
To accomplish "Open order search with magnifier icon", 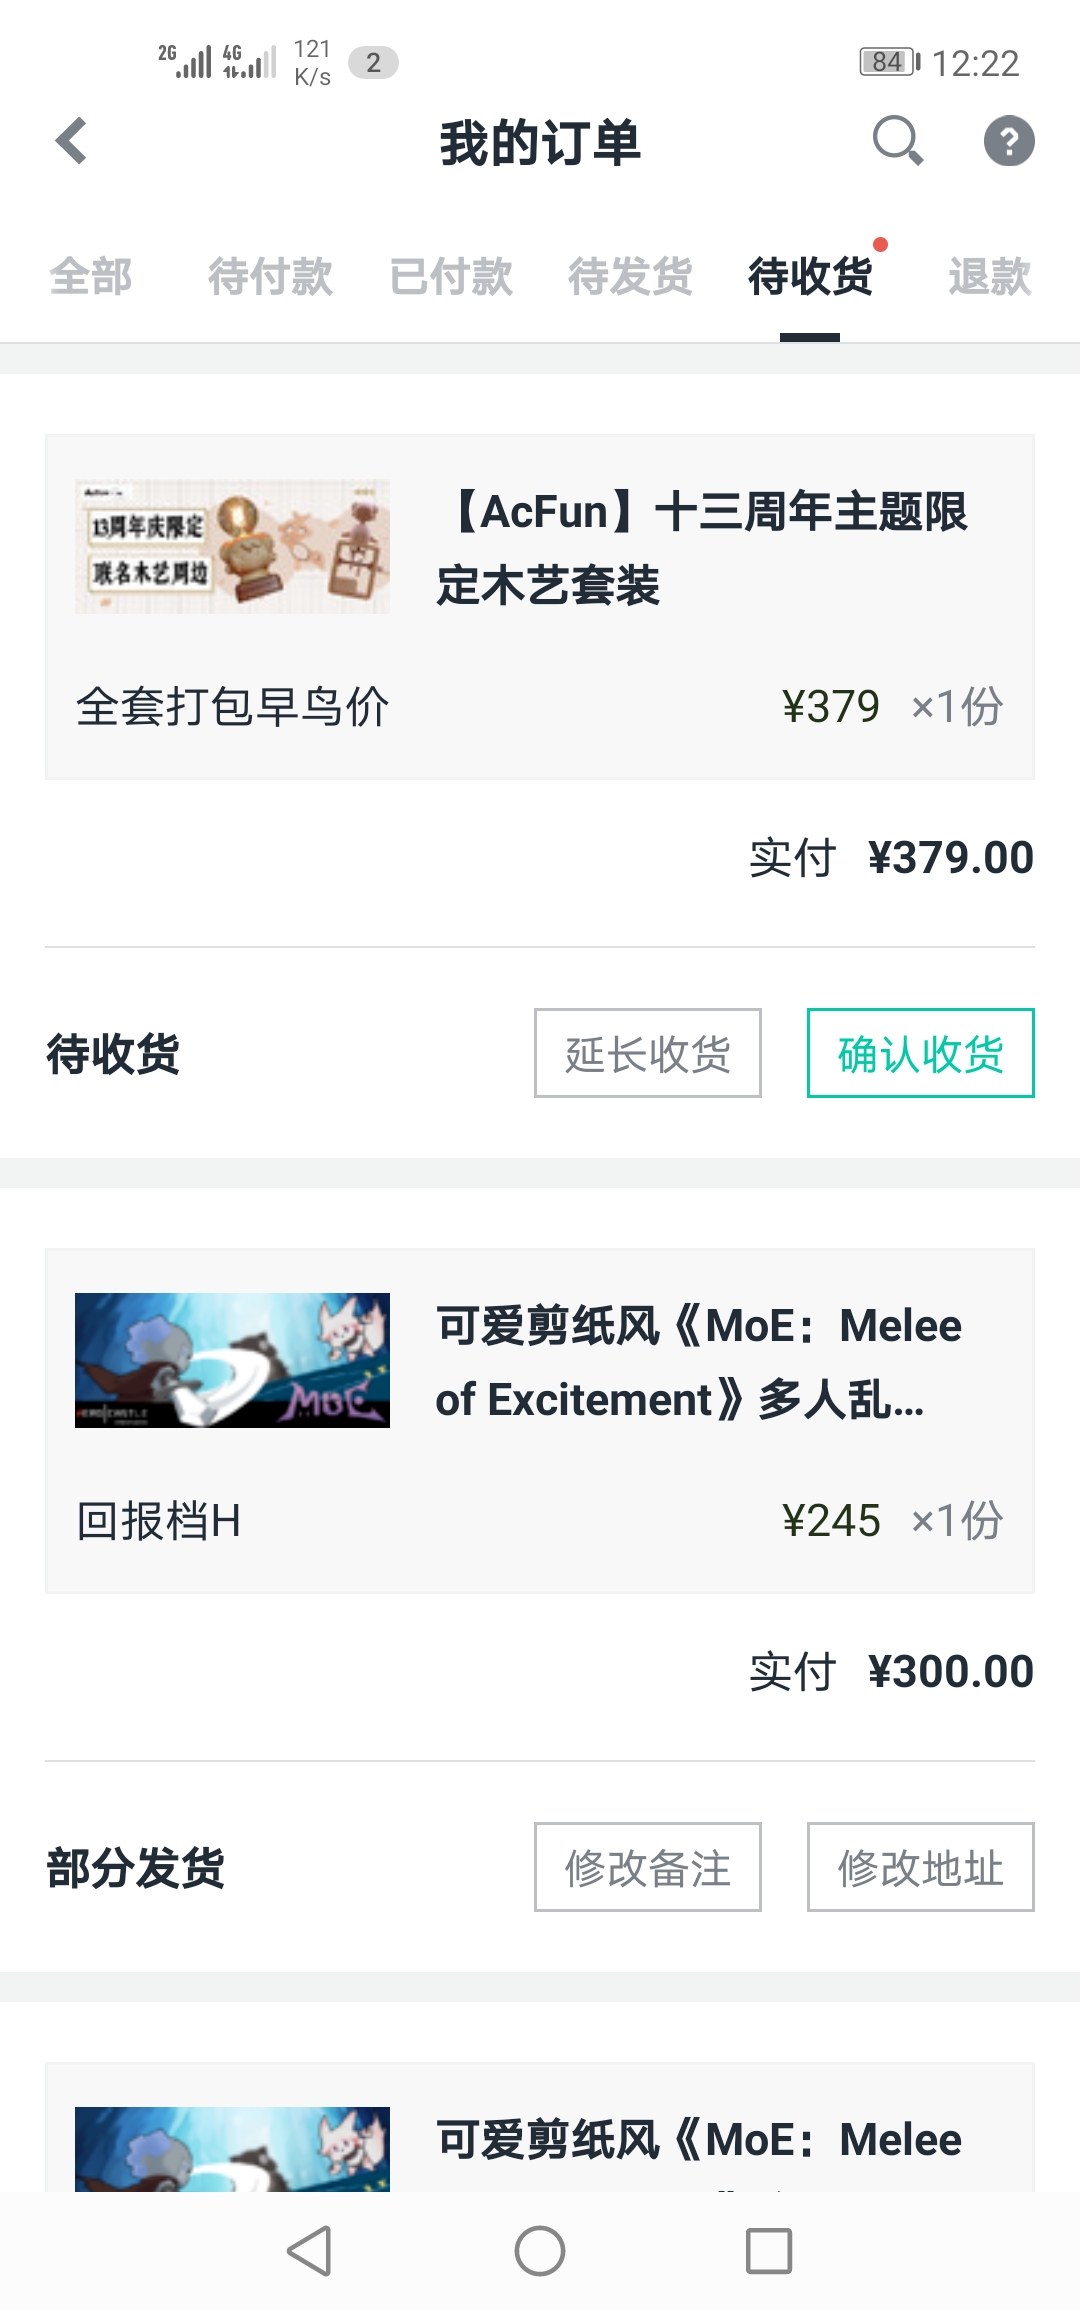I will tap(897, 141).
